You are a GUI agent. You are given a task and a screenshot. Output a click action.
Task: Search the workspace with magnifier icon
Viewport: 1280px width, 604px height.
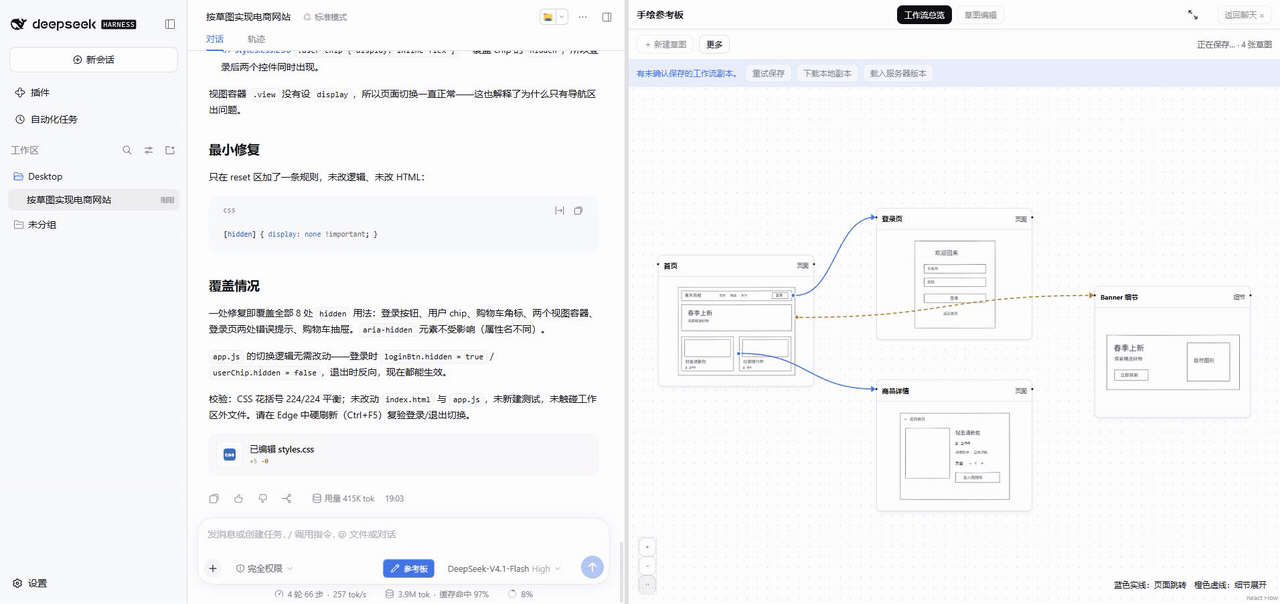pyautogui.click(x=127, y=150)
